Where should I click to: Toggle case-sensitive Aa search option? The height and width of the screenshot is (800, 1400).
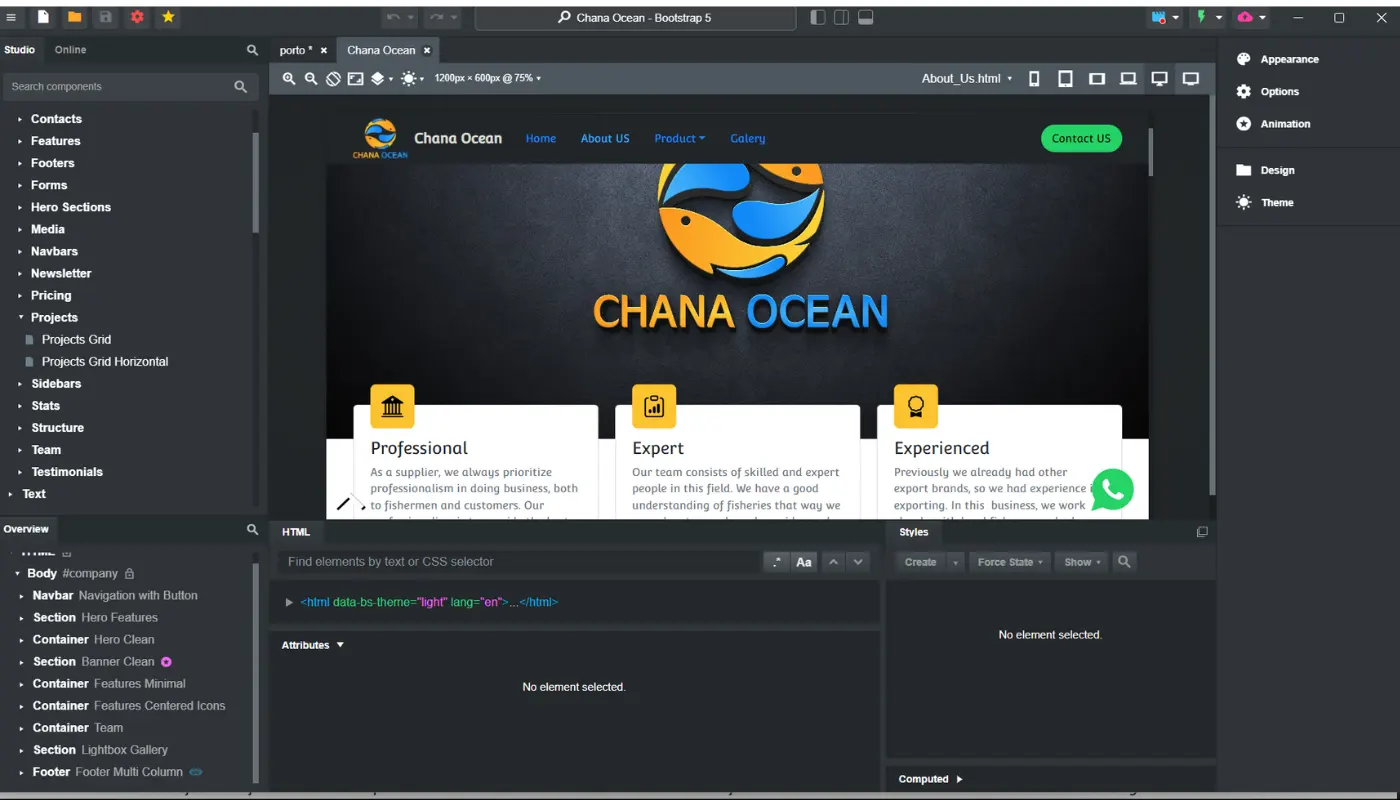803,562
